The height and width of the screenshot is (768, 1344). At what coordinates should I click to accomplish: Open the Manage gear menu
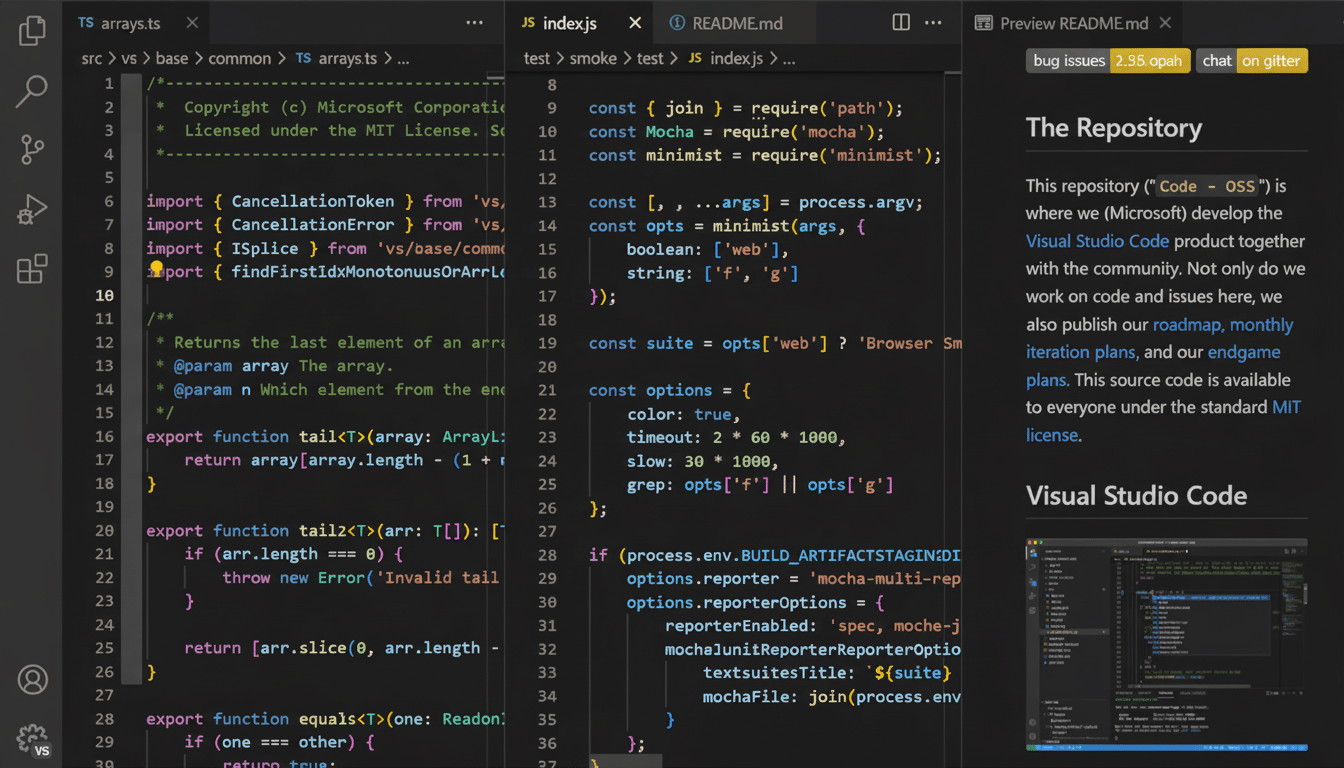click(x=32, y=735)
